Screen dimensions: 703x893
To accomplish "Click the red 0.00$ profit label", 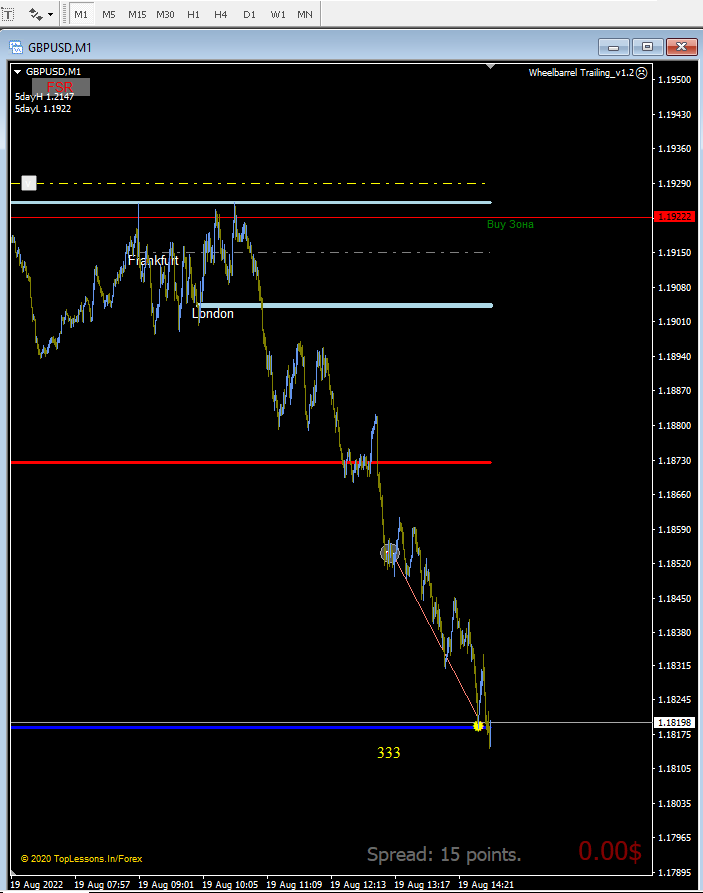I will pyautogui.click(x=610, y=851).
